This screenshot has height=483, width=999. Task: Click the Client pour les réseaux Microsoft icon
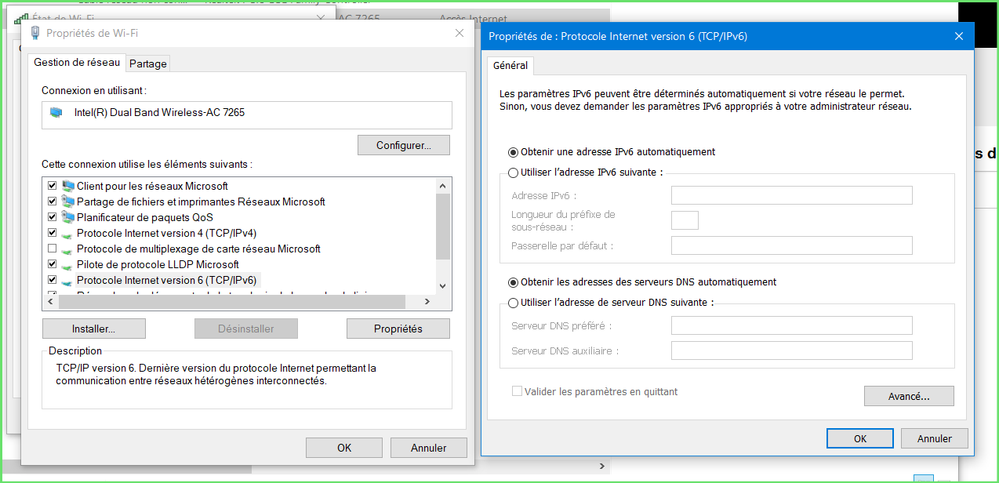coord(68,186)
